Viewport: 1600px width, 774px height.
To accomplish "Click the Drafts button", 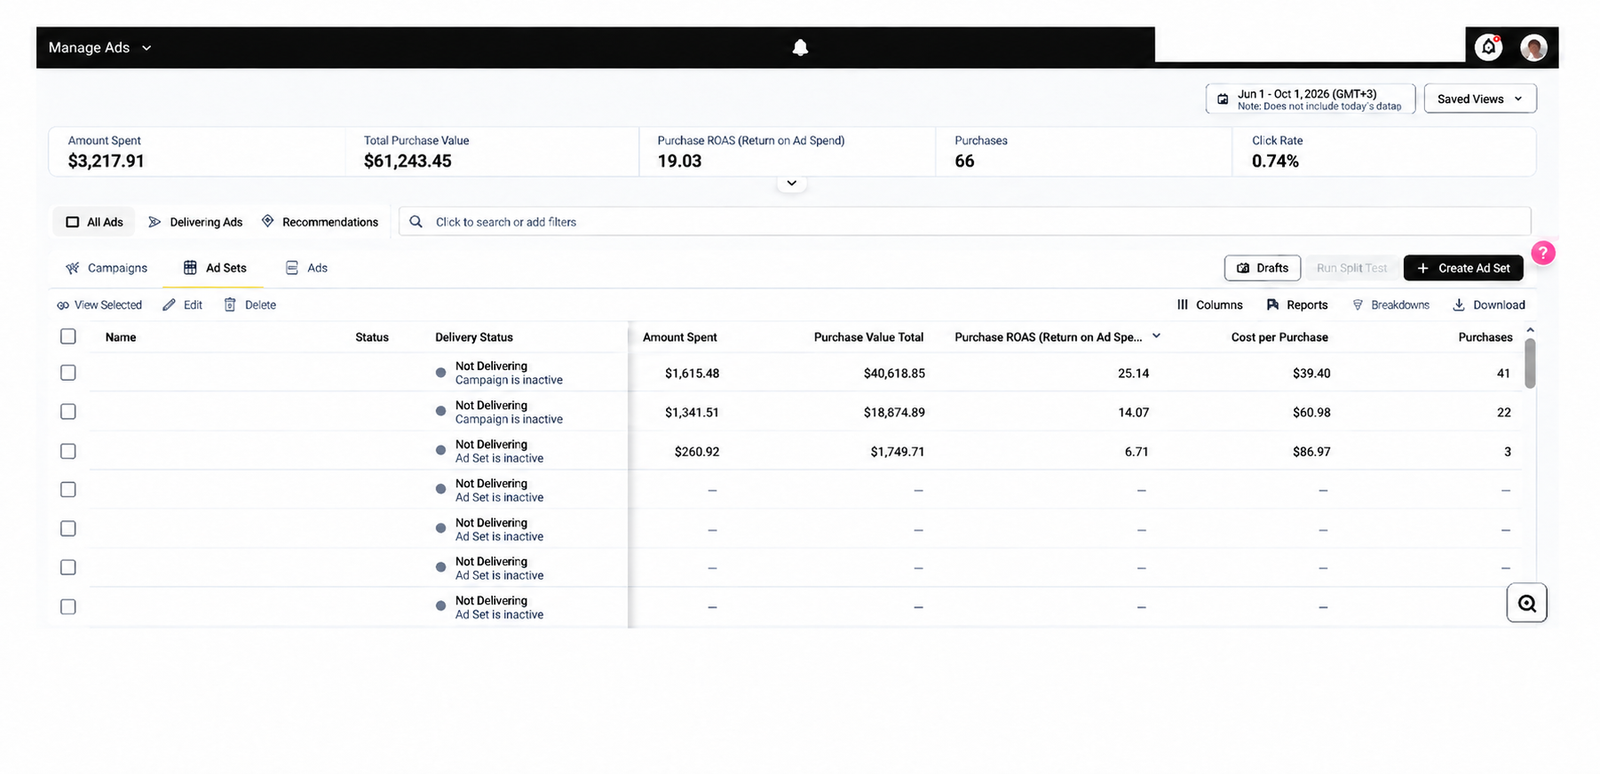I will point(1262,268).
